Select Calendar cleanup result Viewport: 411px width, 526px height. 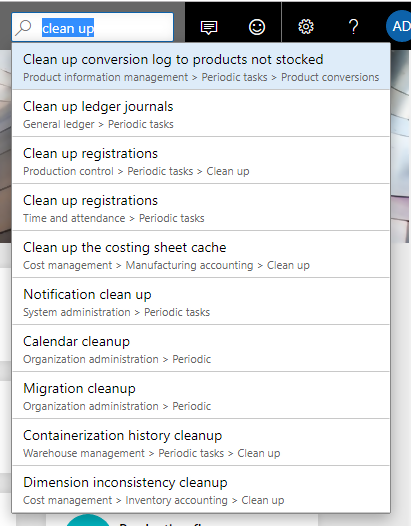pyautogui.click(x=201, y=349)
